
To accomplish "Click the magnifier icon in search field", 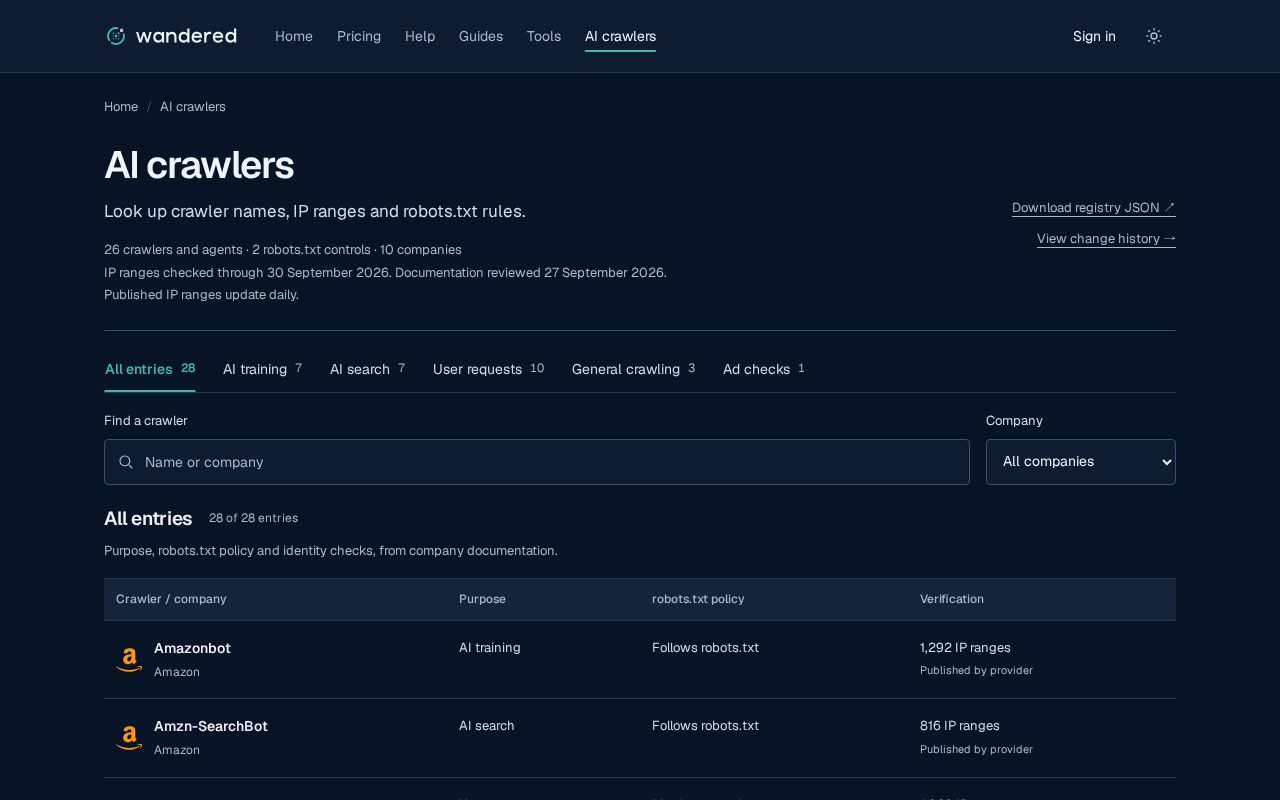I will pos(126,462).
